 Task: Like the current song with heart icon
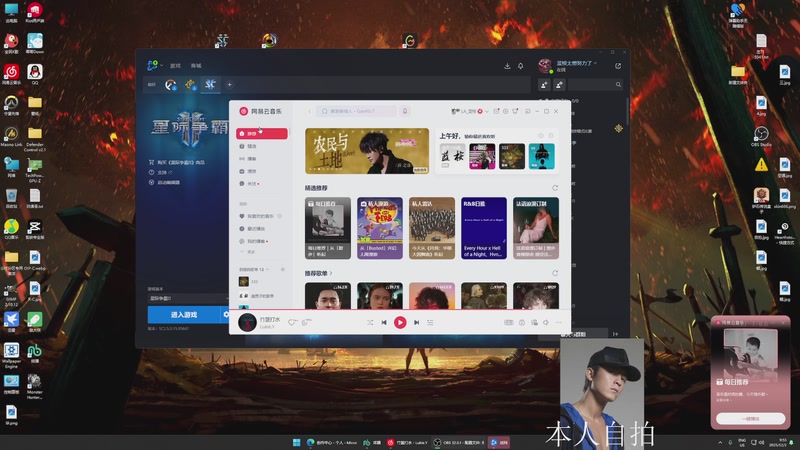(x=292, y=322)
